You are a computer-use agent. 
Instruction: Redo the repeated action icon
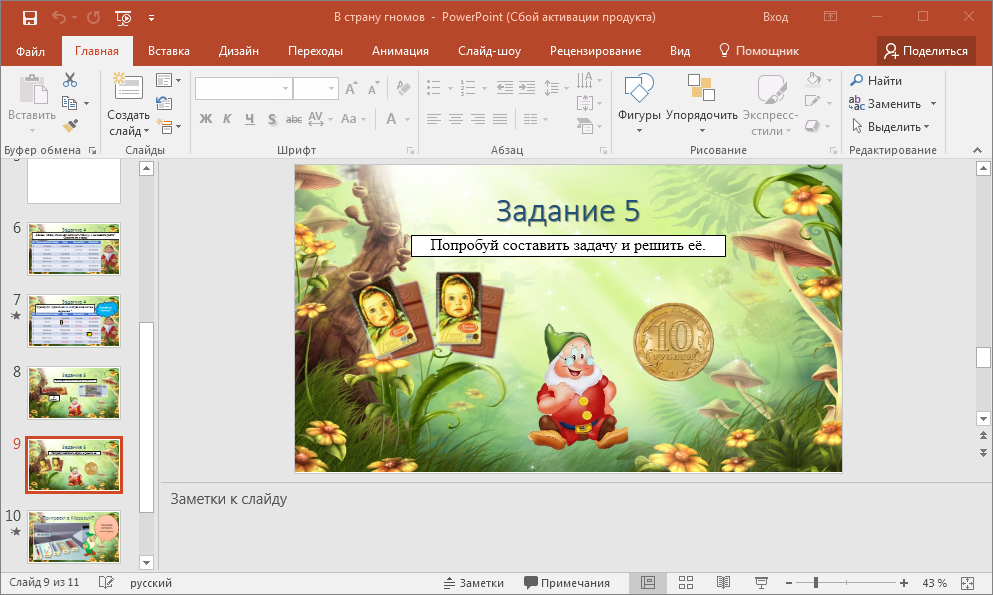[94, 18]
